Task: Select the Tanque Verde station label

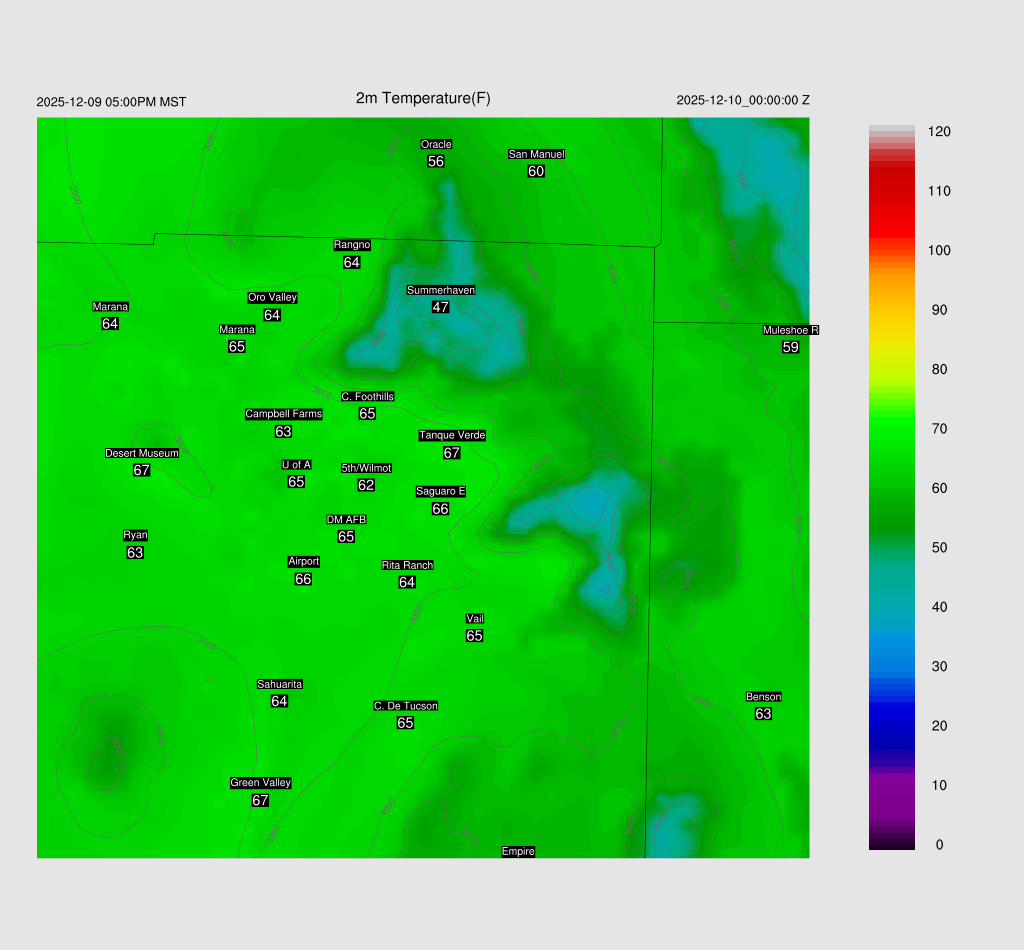Action: [x=452, y=435]
